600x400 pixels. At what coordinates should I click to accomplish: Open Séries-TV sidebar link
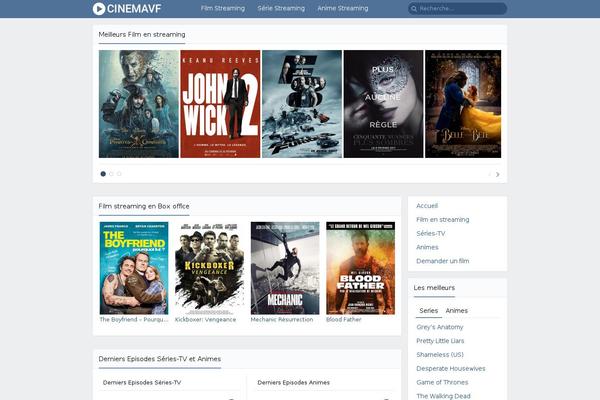tap(431, 233)
